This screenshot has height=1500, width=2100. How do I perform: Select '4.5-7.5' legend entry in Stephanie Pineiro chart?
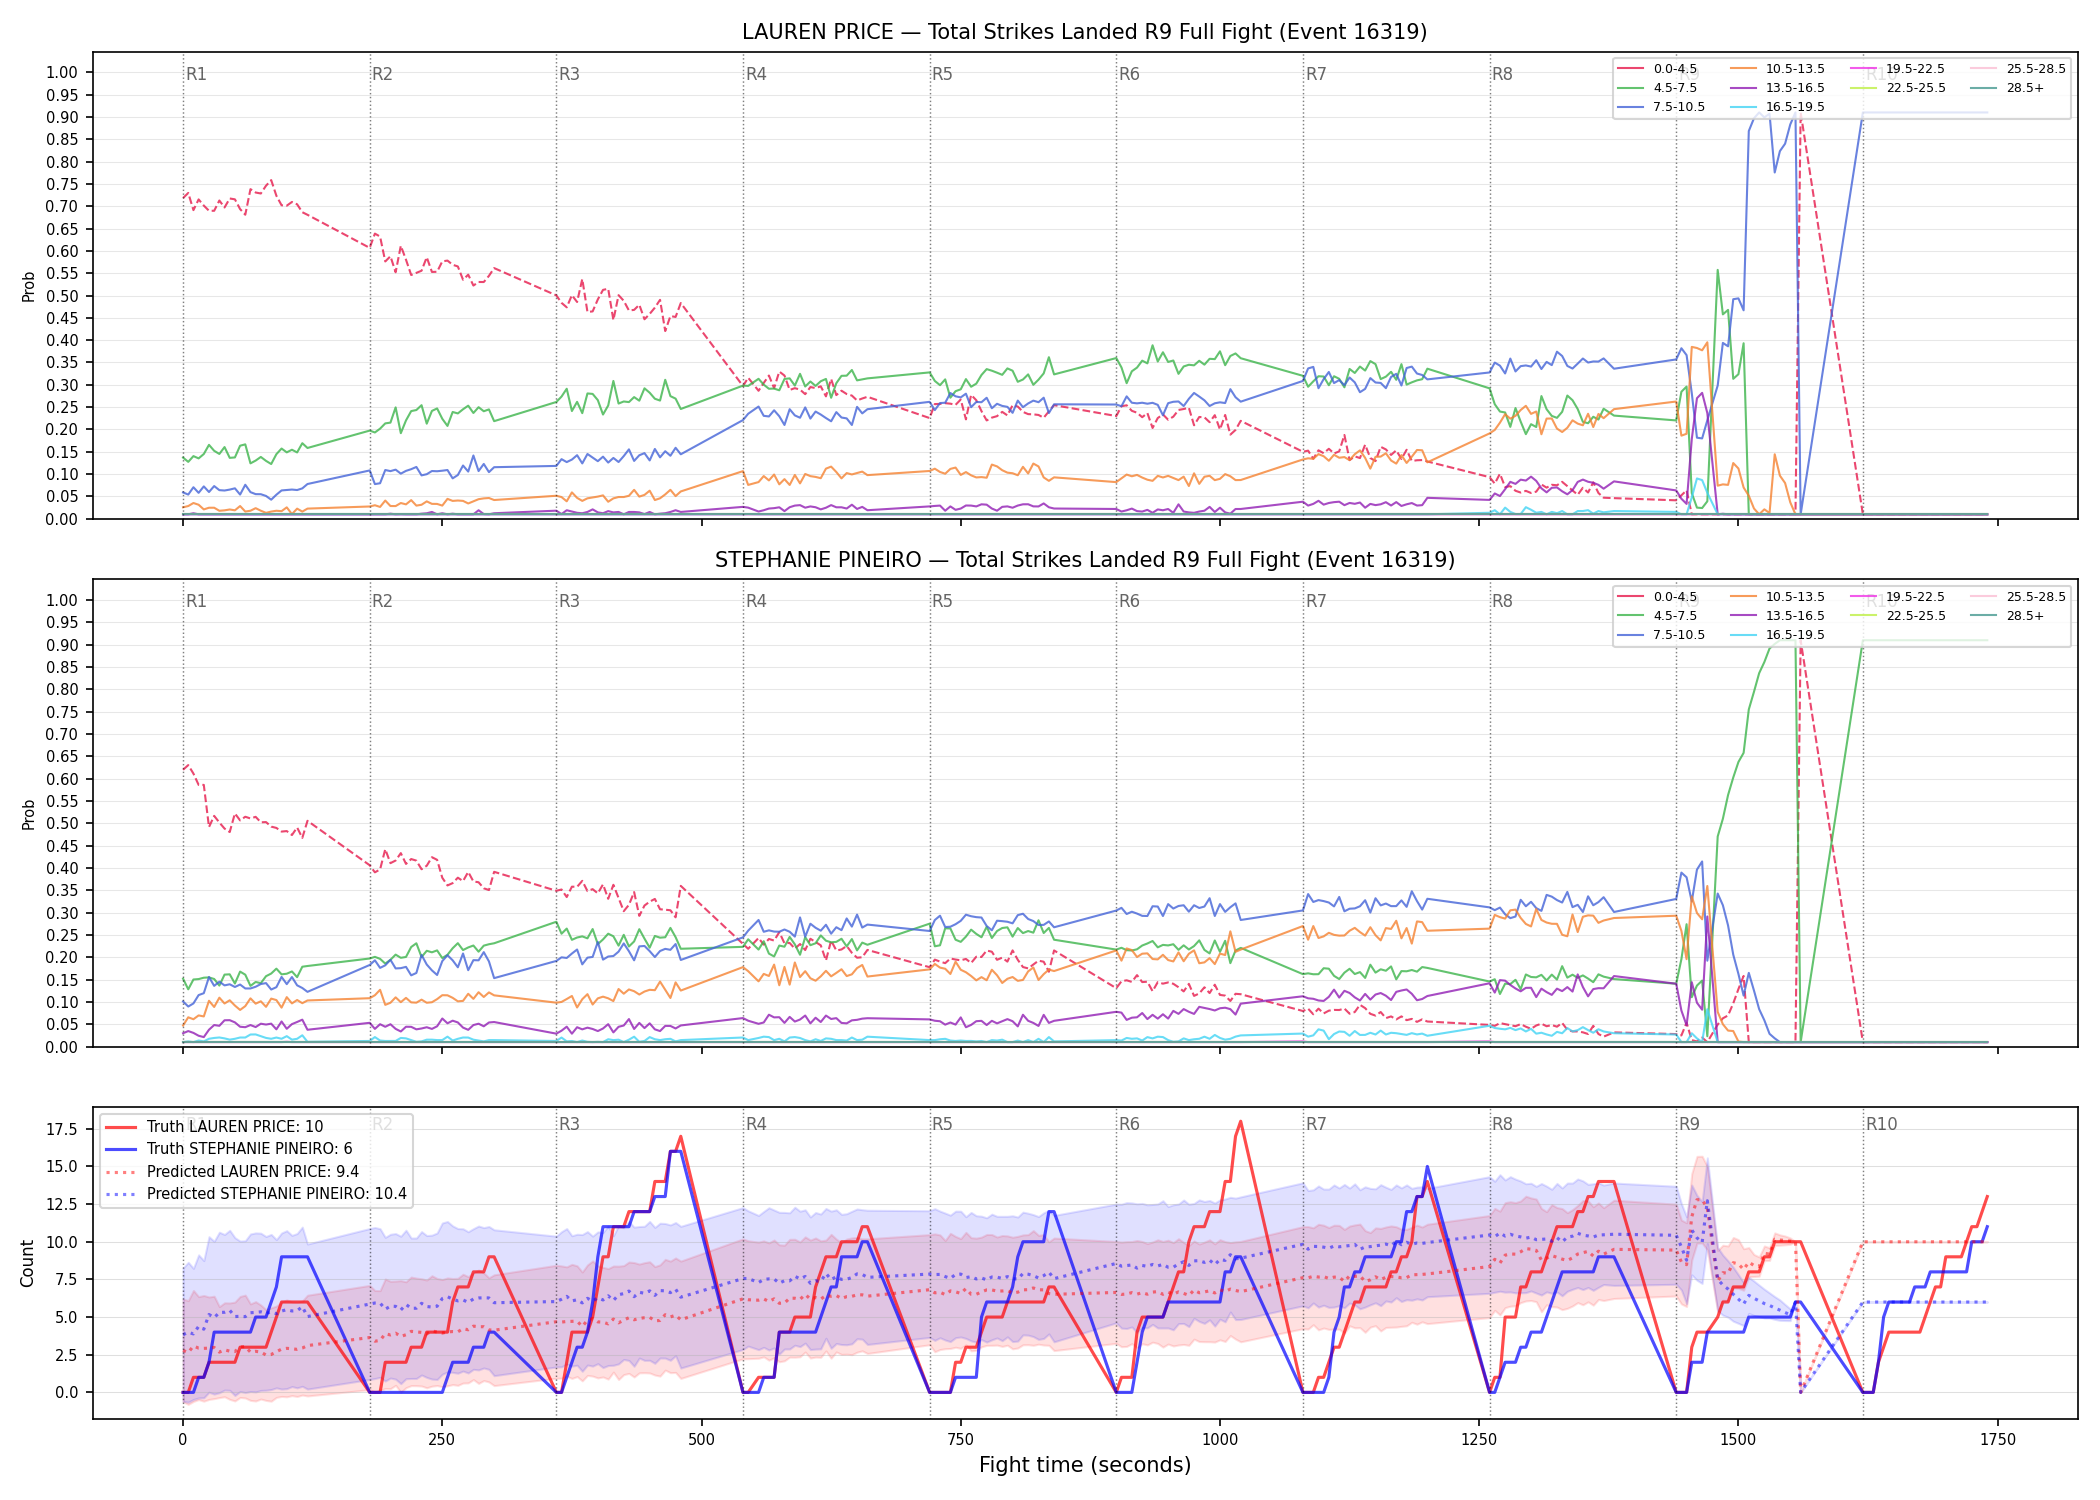(1657, 616)
